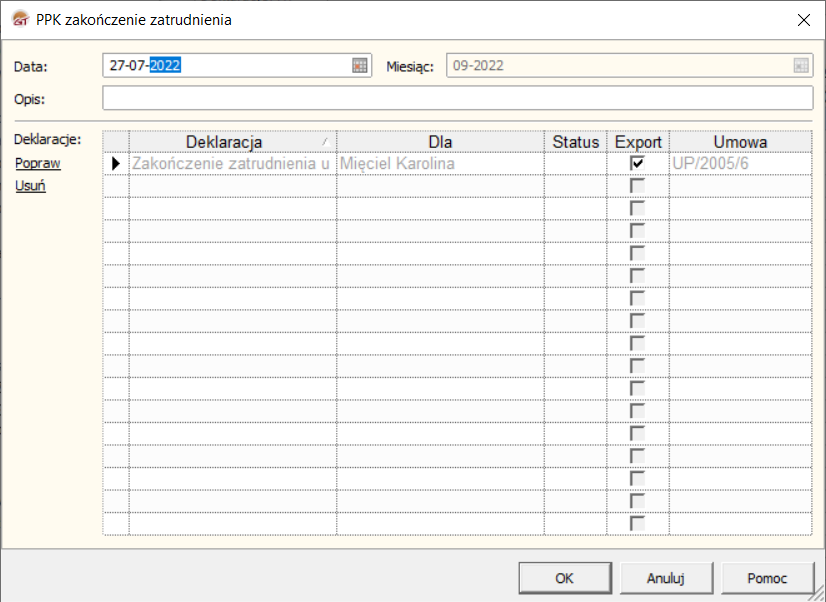Open help with the Pomoc button
Image resolution: width=826 pixels, height=602 pixels.
tap(767, 578)
